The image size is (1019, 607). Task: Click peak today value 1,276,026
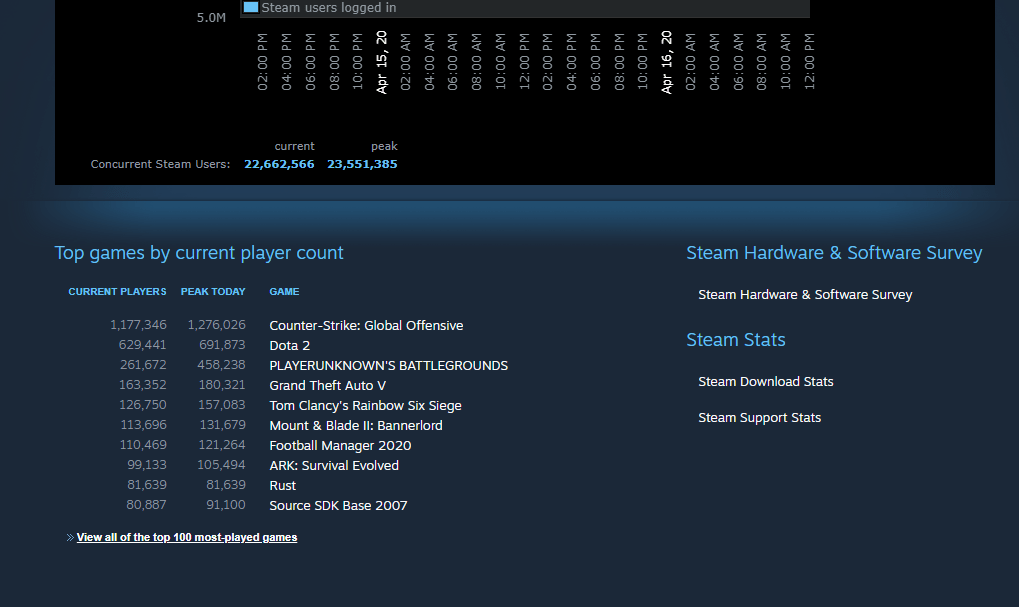point(217,325)
